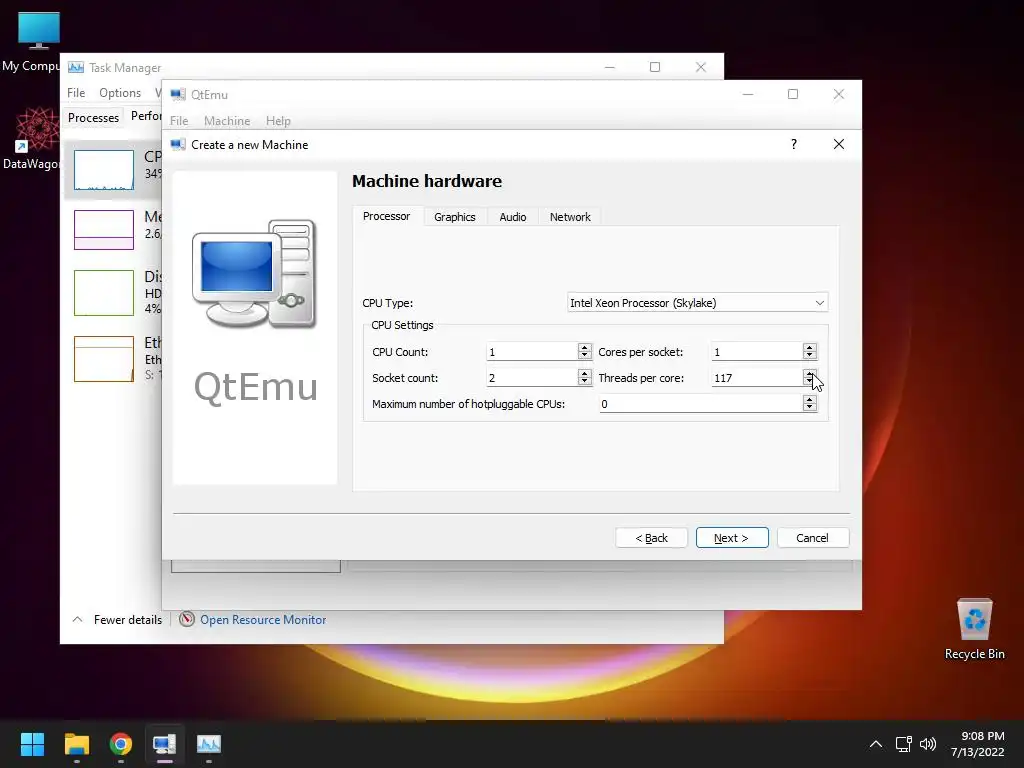Switch to the Audio tab
Image resolution: width=1024 pixels, height=768 pixels.
click(513, 217)
